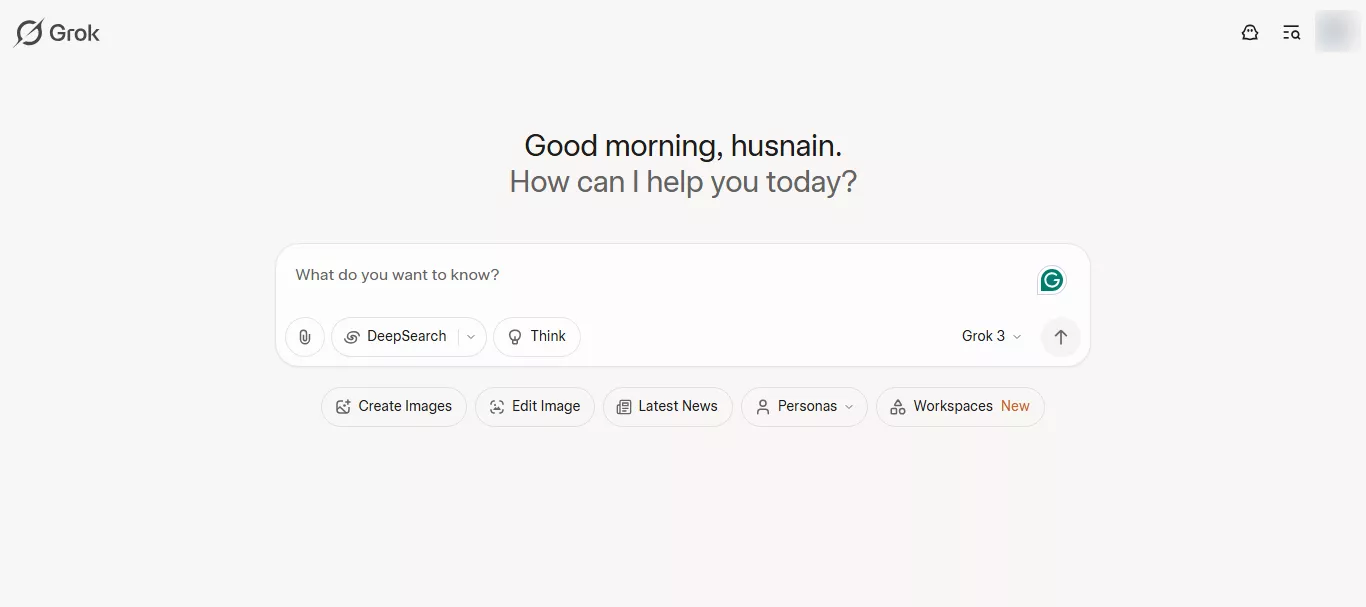Toggle DeepSearch mode on
Screen dimensions: 1366x607
coord(396,337)
